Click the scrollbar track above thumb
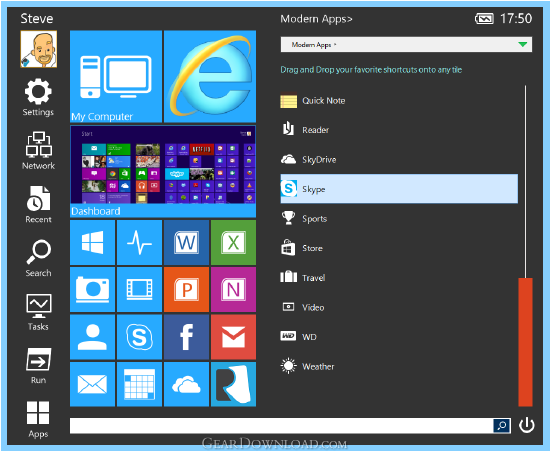 (525, 181)
